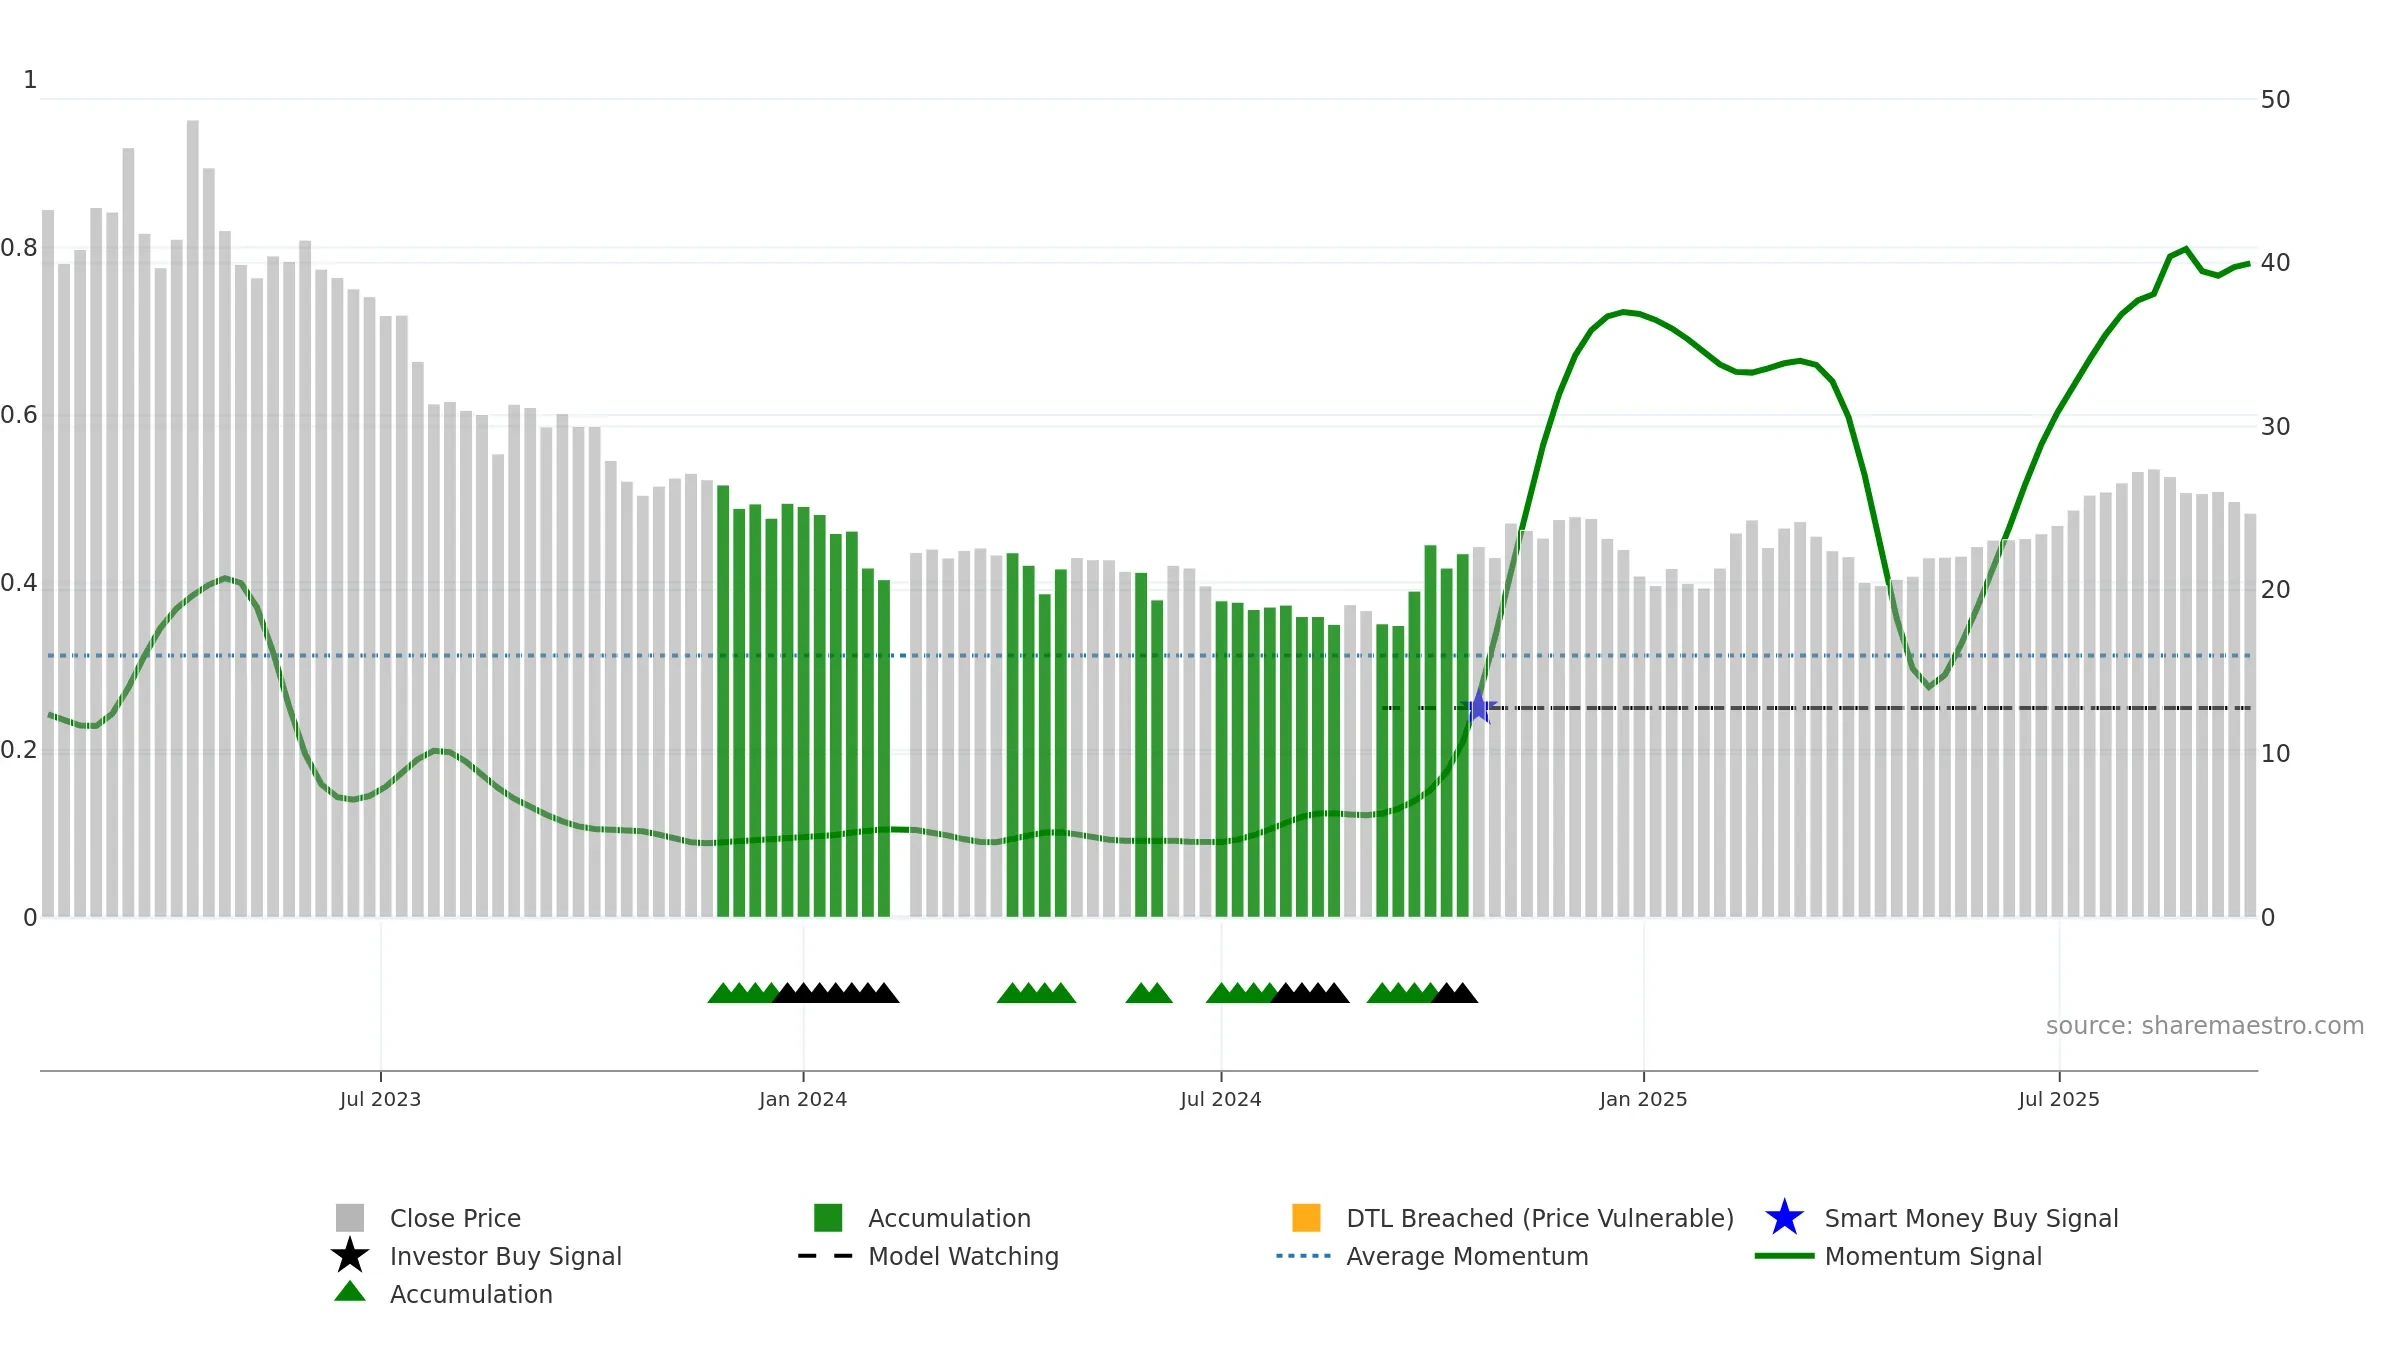Viewport: 2400px width, 1350px height.
Task: Click the Average Momentum dotted line icon
Action: point(1304,1256)
